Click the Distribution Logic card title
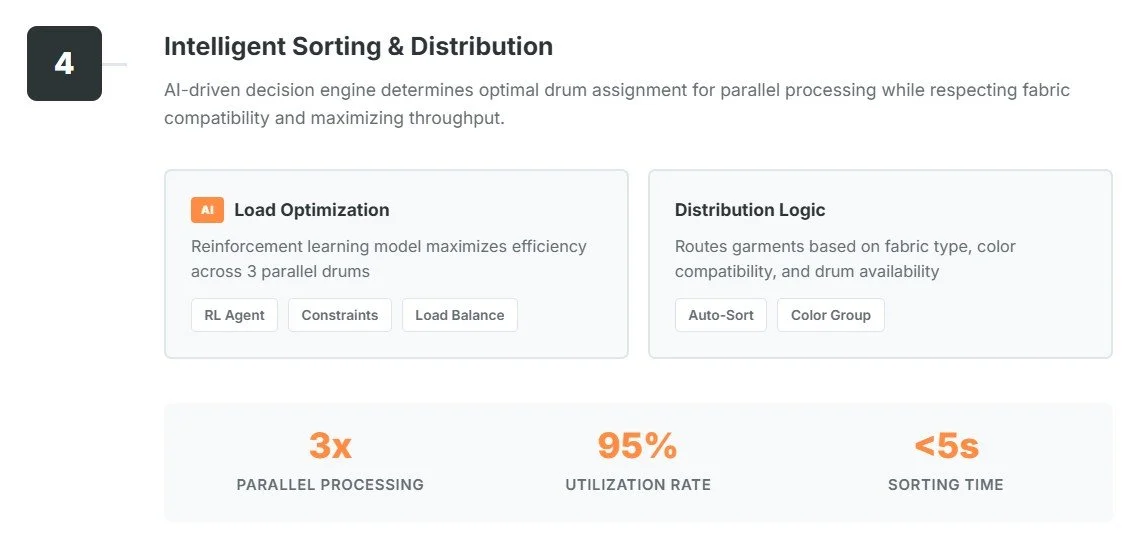1147x552 pixels. tap(750, 210)
